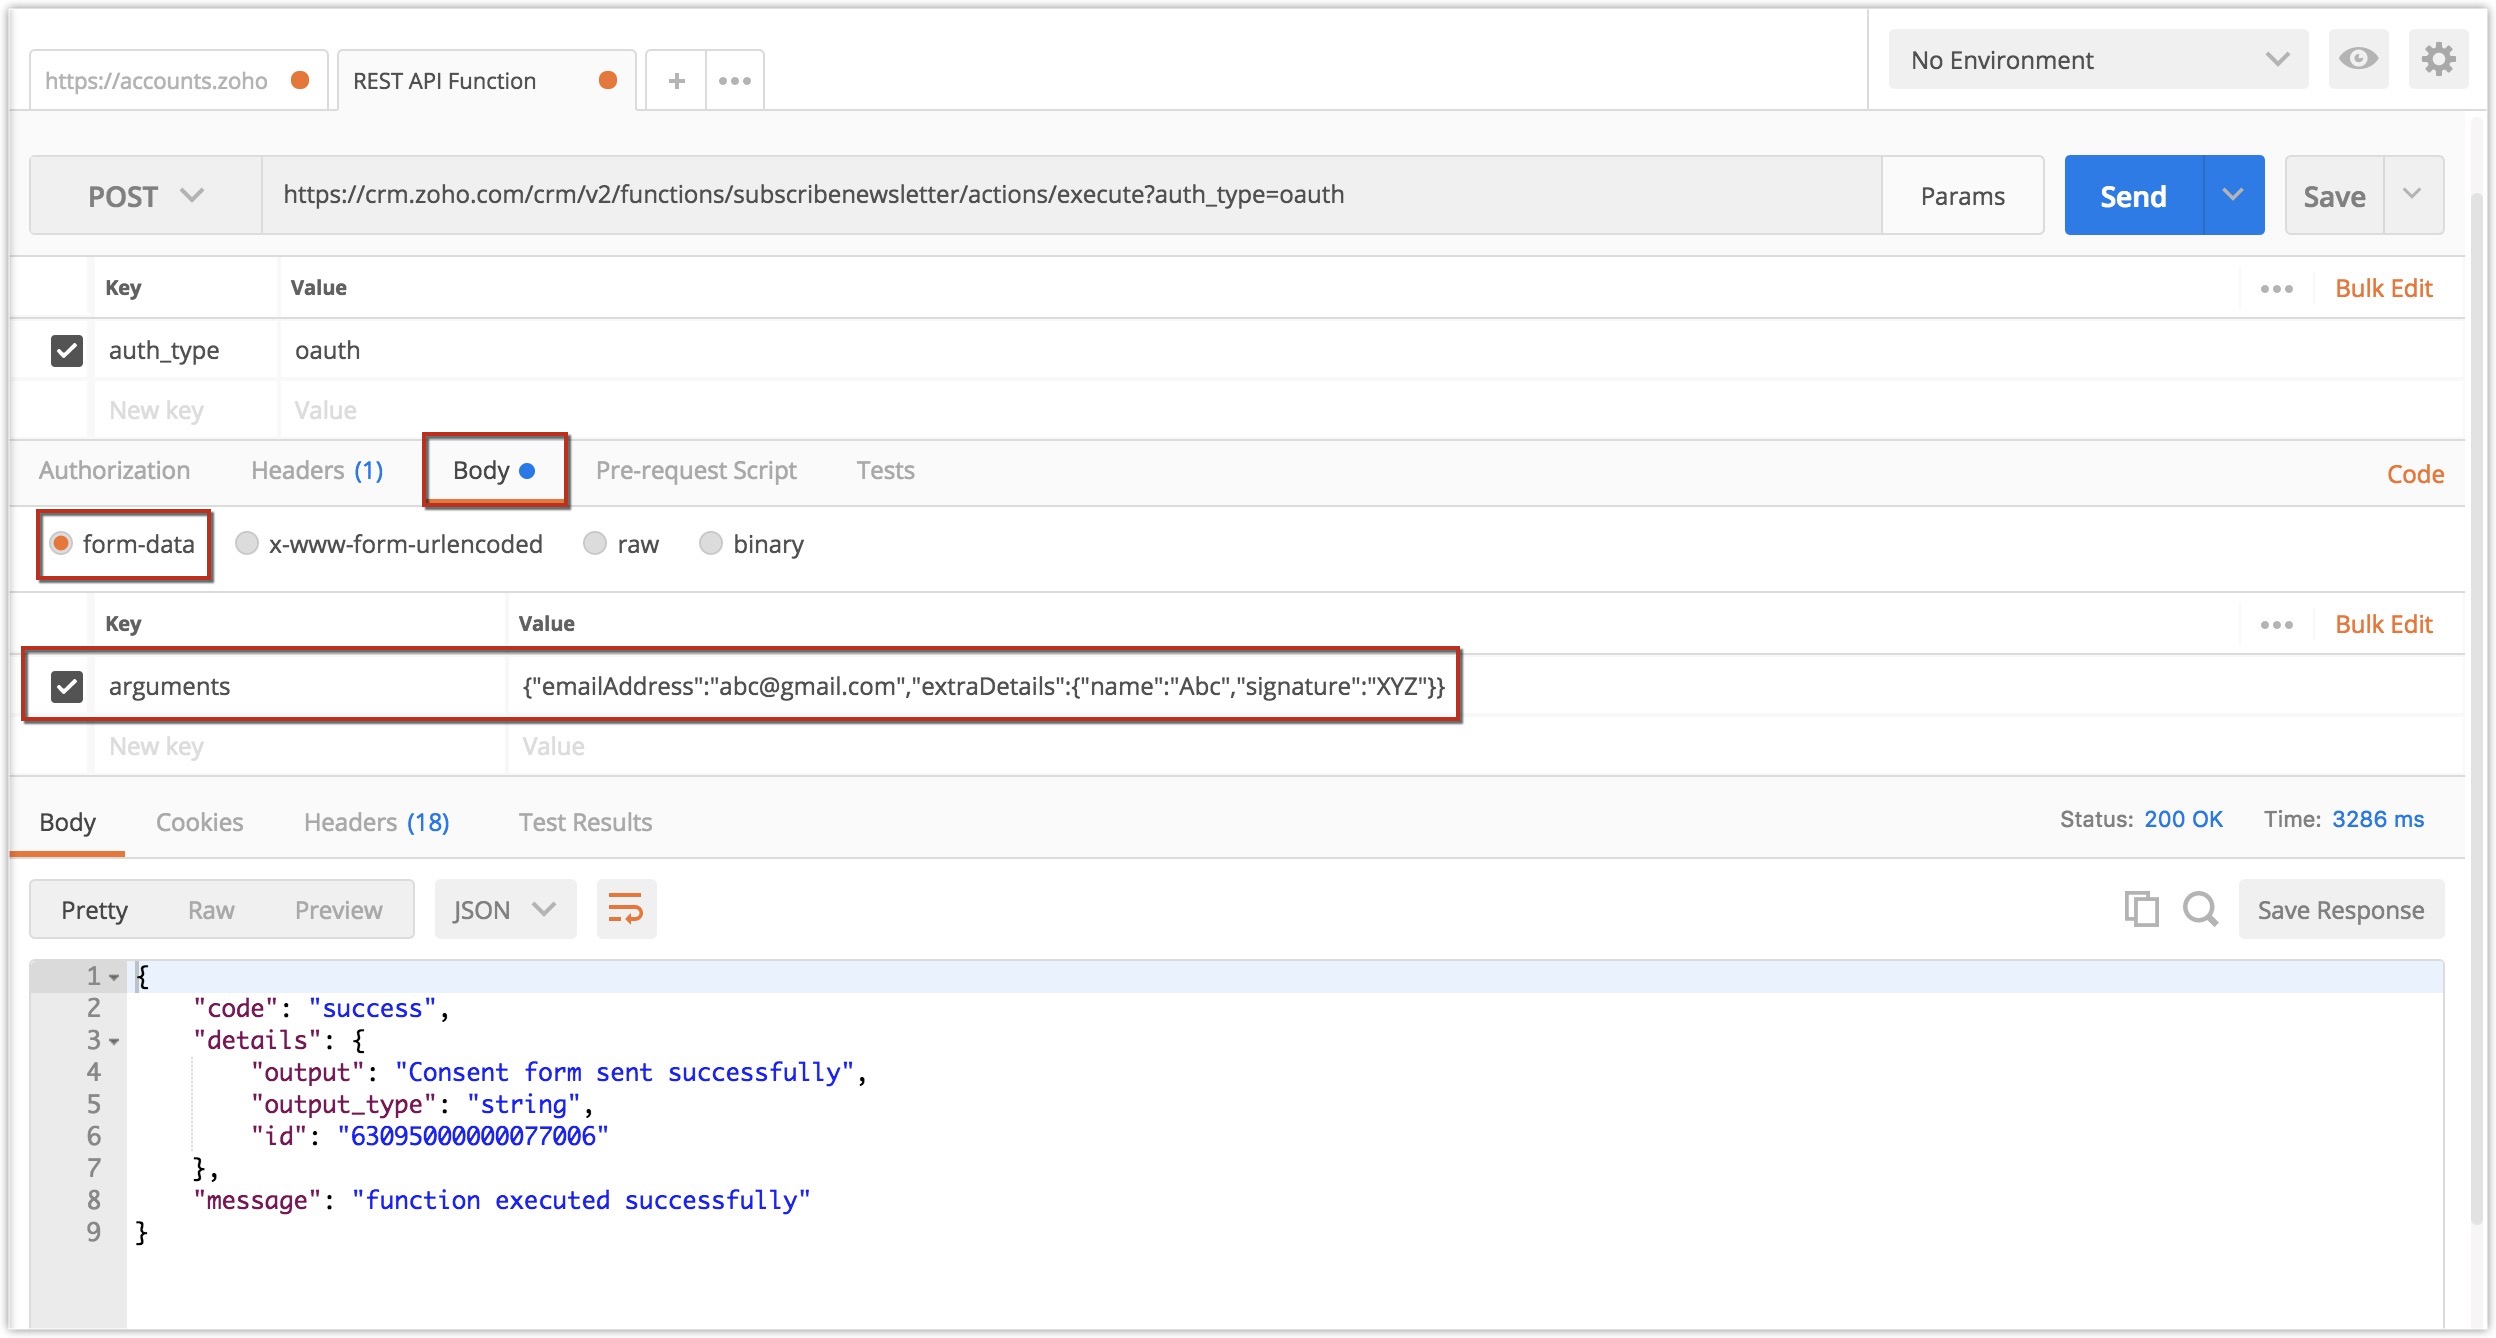This screenshot has width=2496, height=1338.
Task: Click the request URL input field
Action: [x=1070, y=195]
